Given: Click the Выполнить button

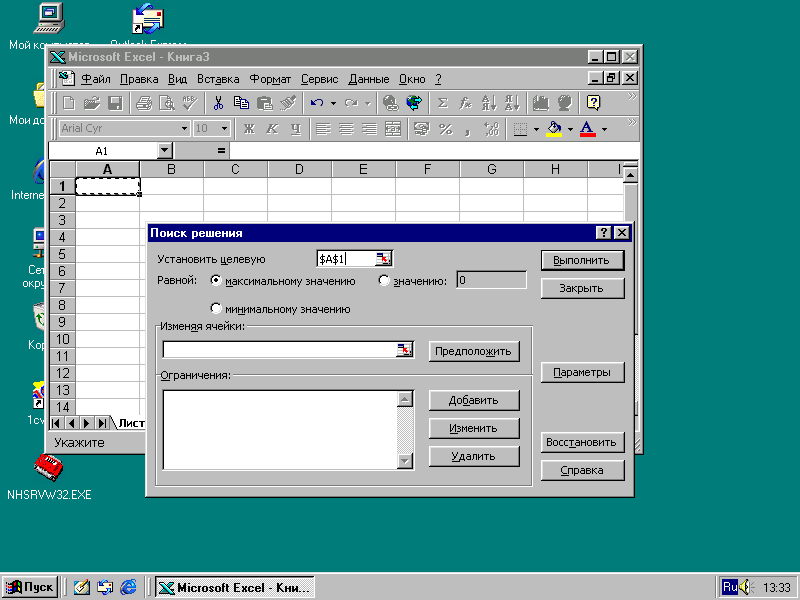Looking at the screenshot, I should 582,260.
